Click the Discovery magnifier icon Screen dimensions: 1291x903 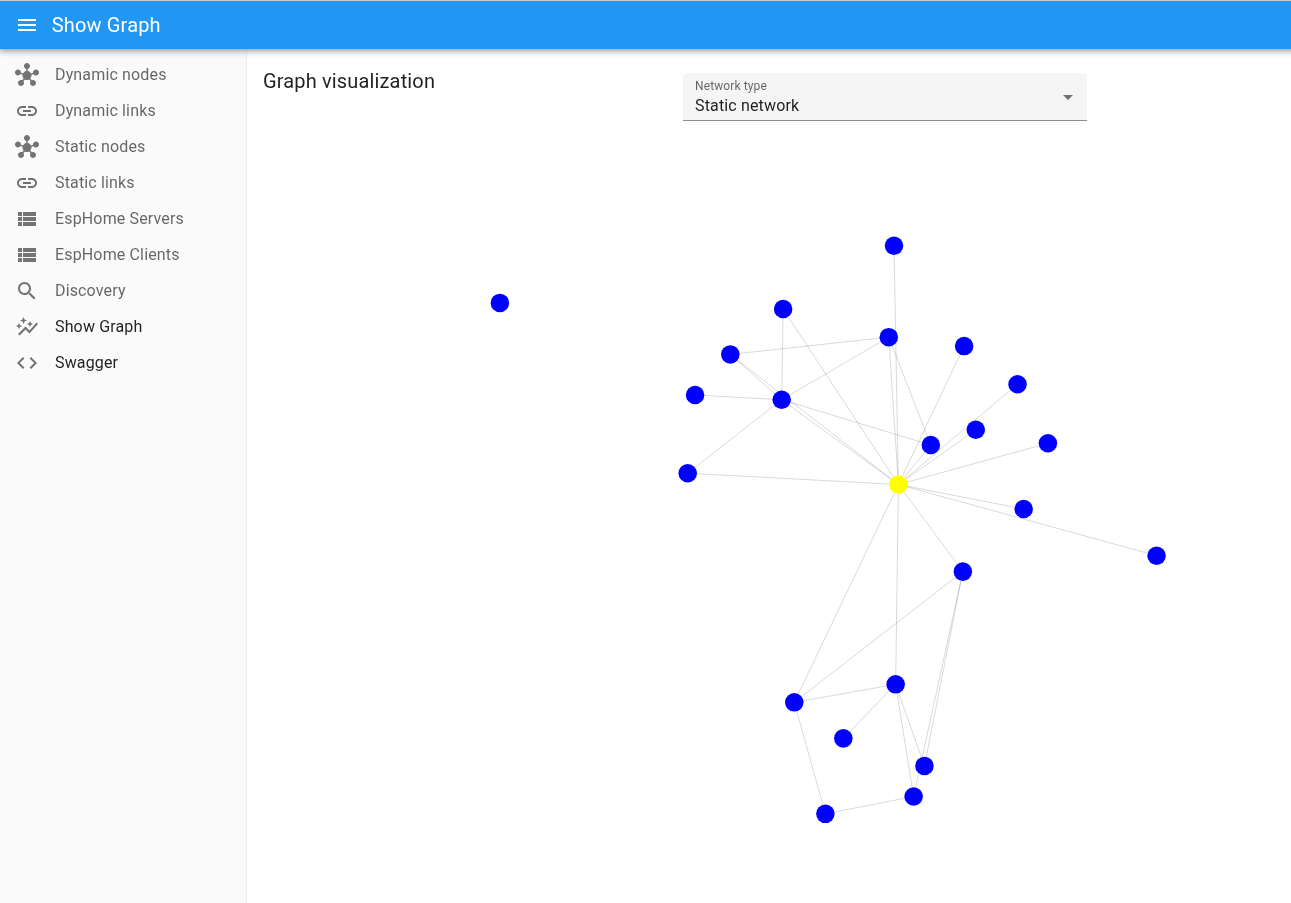pos(27,291)
